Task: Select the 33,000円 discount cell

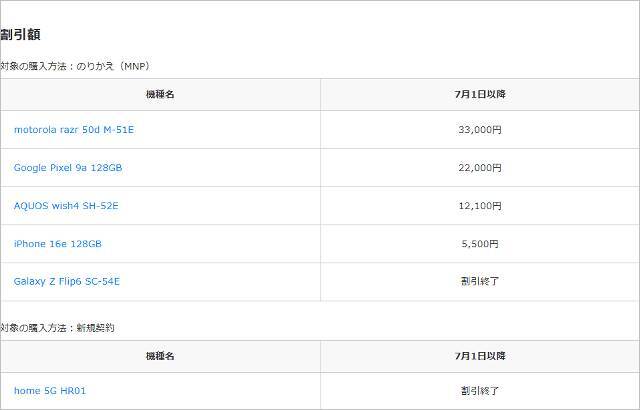Action: tap(480, 130)
